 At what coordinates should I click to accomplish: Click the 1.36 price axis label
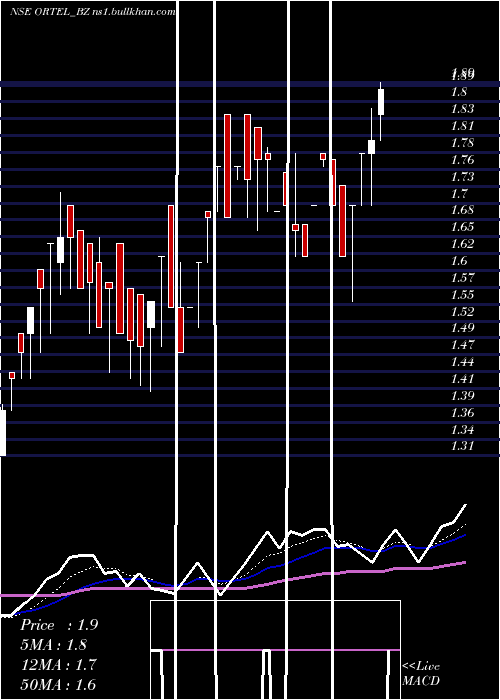(462, 412)
